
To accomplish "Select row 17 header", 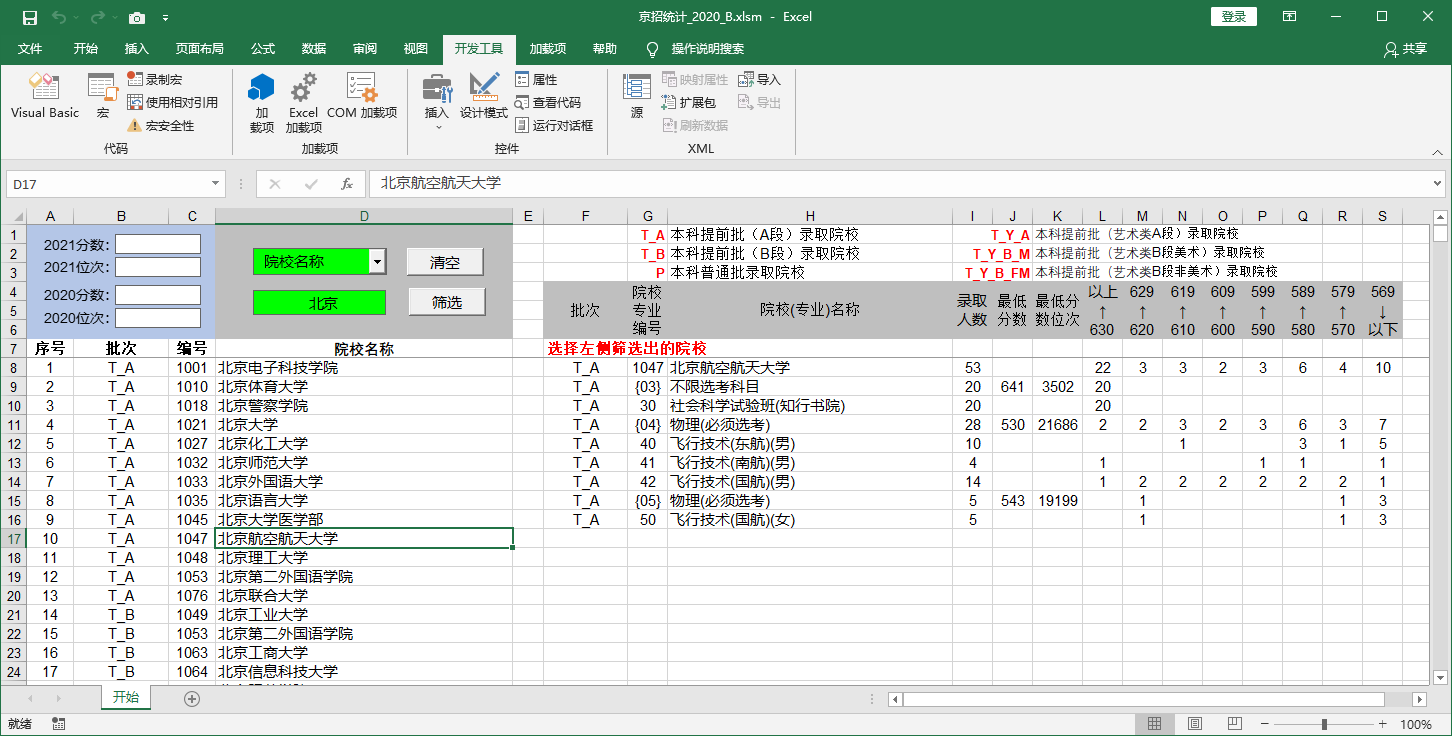I will [x=13, y=538].
